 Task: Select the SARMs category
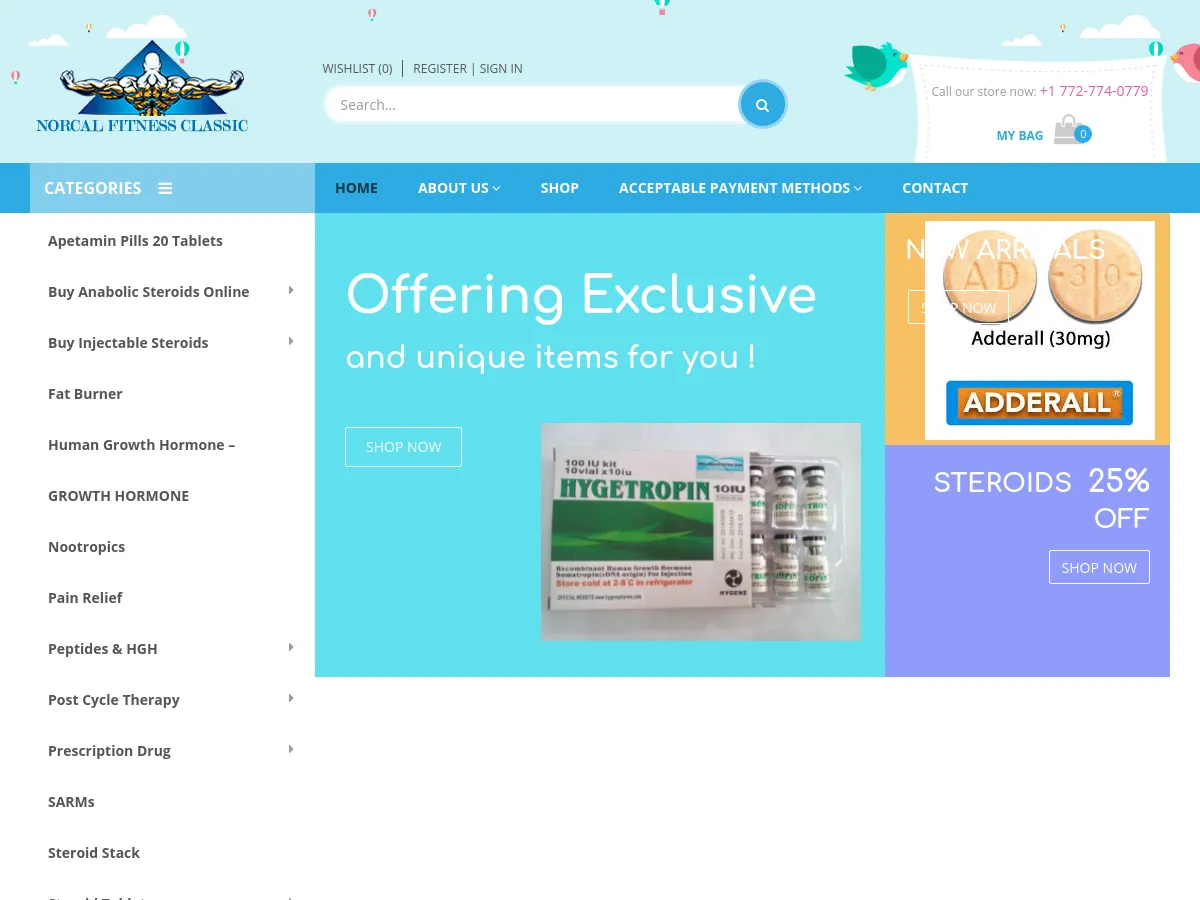(71, 802)
